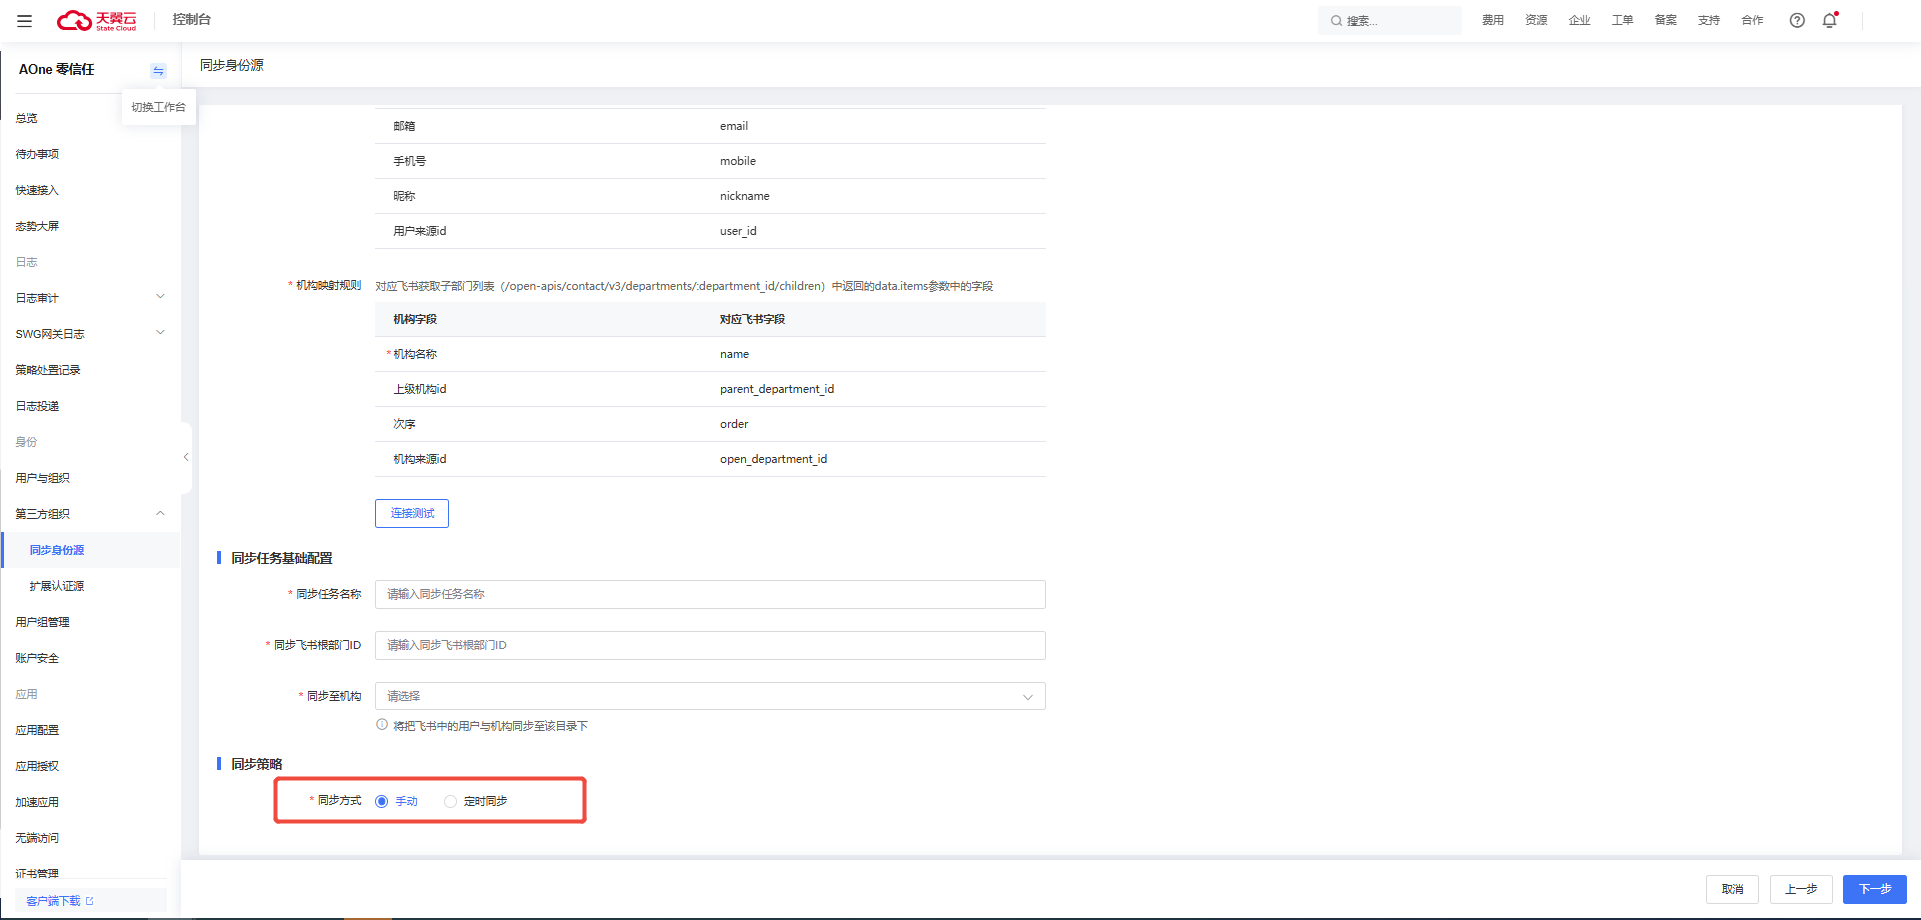This screenshot has height=920, width=1921.
Task: Open 应用授权 in the sidebar
Action: (x=37, y=766)
